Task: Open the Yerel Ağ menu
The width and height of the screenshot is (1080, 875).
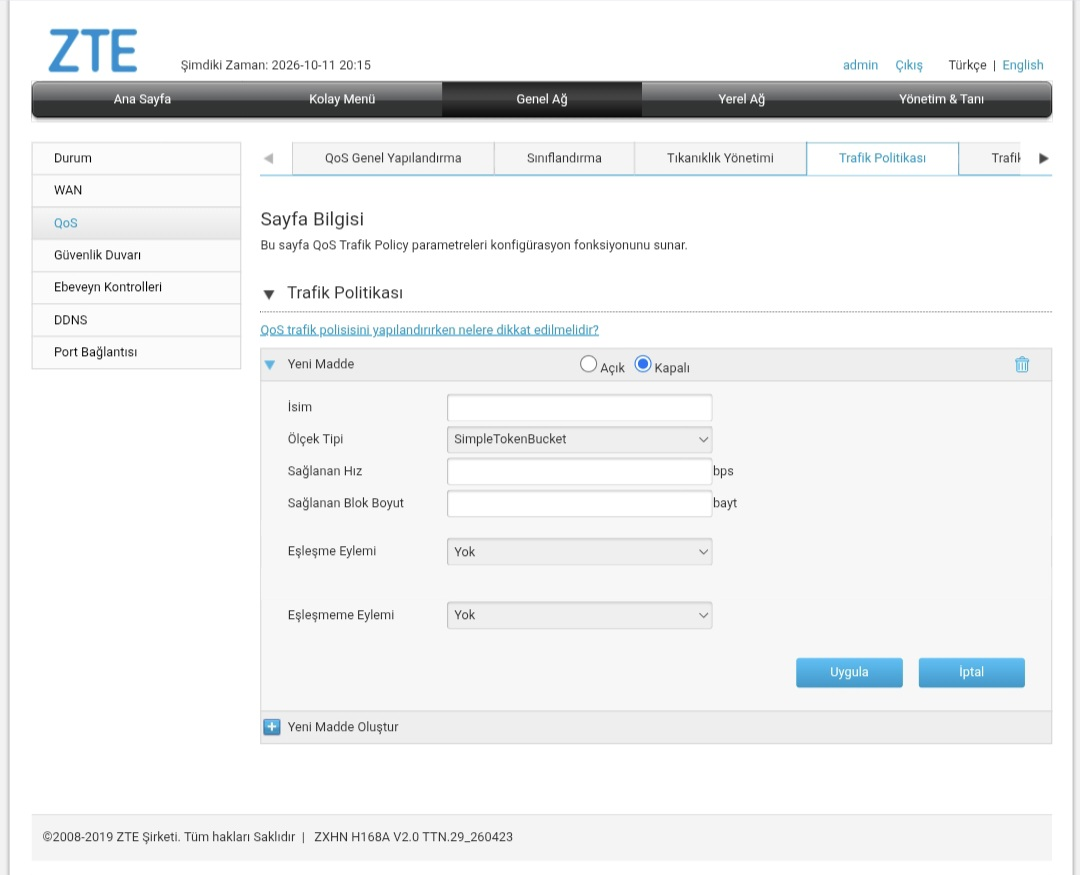Action: click(742, 99)
